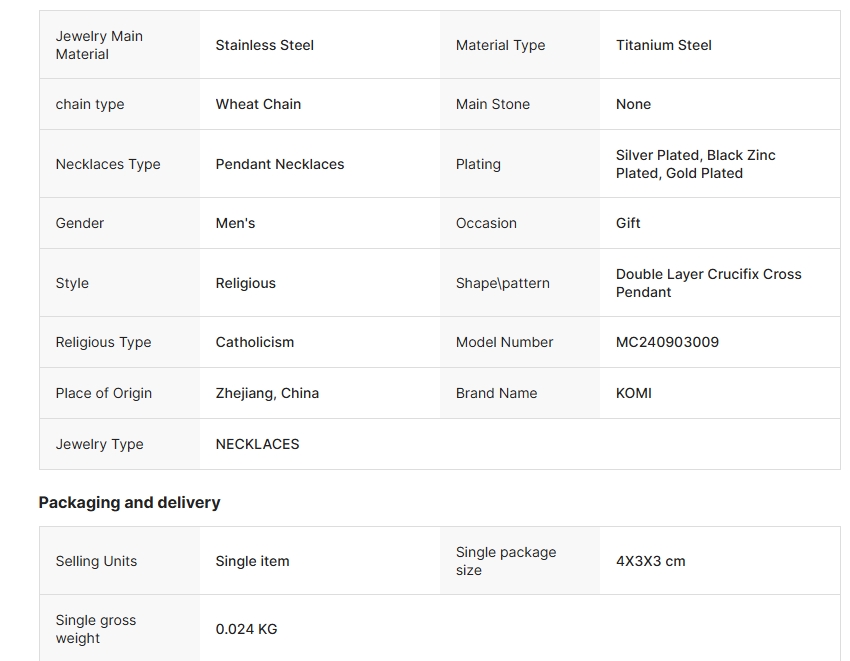The image size is (850, 661).
Task: Select the KOMI brand name value
Action: click(x=634, y=393)
